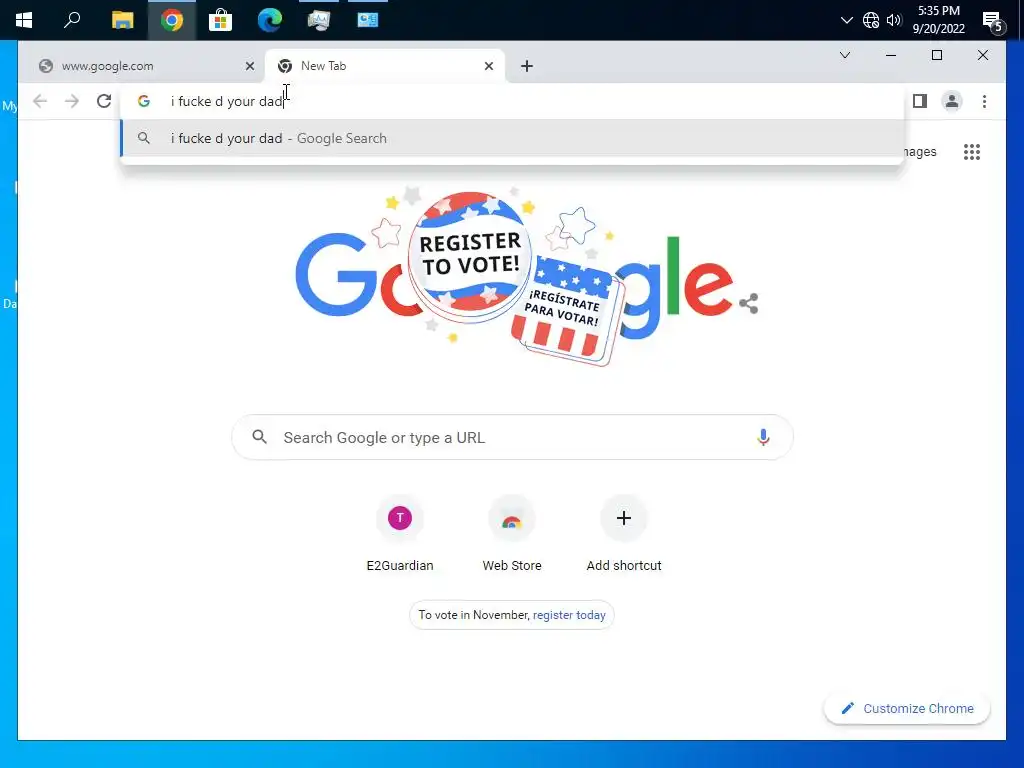Click the Chrome icon in the taskbar
This screenshot has height=768, width=1024.
[x=172, y=20]
